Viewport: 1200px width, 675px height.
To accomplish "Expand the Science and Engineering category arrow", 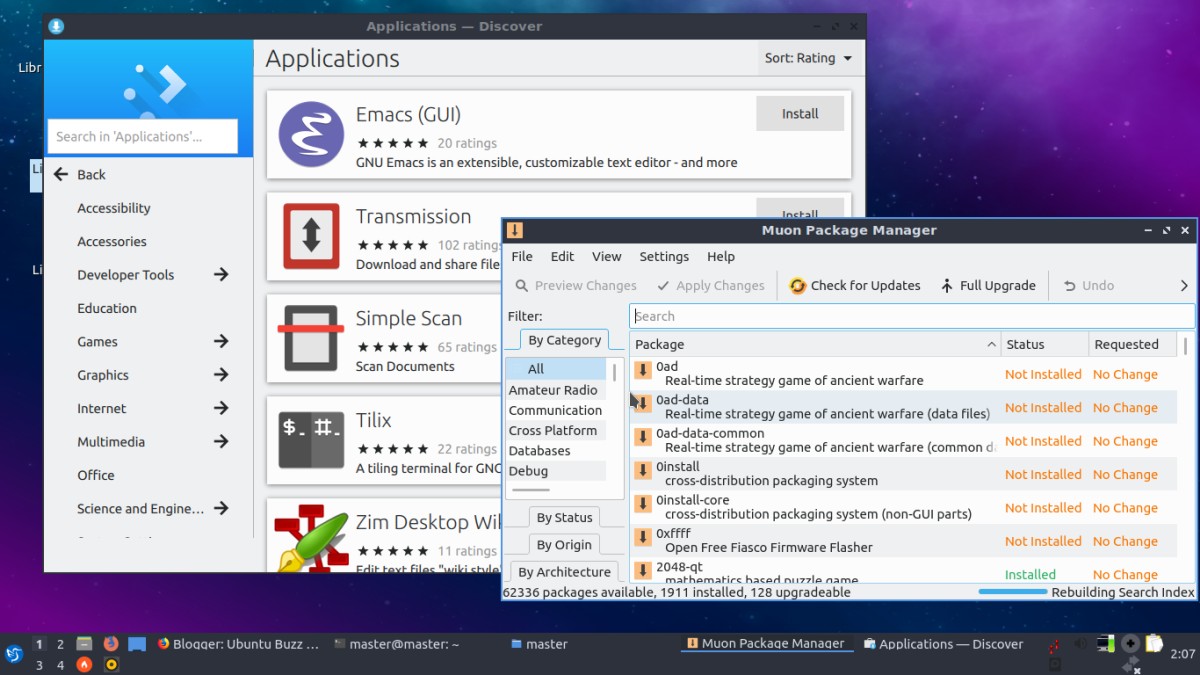I will [x=221, y=508].
